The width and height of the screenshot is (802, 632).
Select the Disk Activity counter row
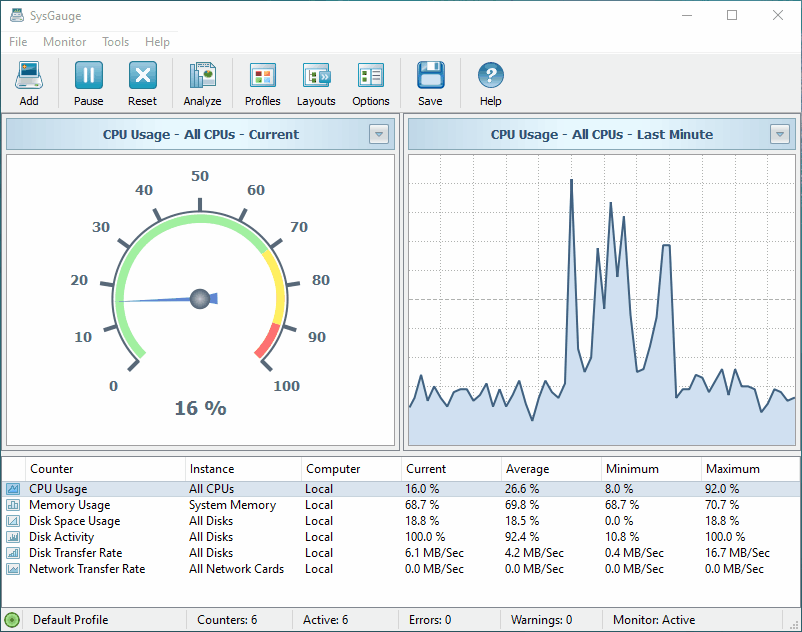click(x=401, y=537)
